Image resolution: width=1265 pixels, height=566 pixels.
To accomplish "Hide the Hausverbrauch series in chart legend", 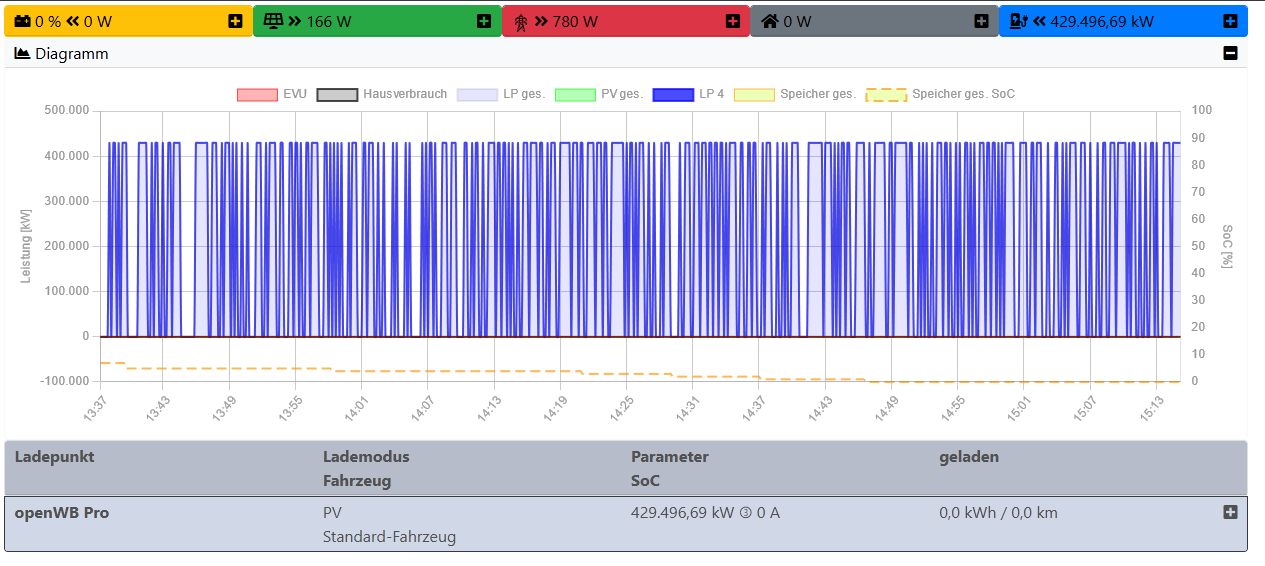I will tap(337, 94).
